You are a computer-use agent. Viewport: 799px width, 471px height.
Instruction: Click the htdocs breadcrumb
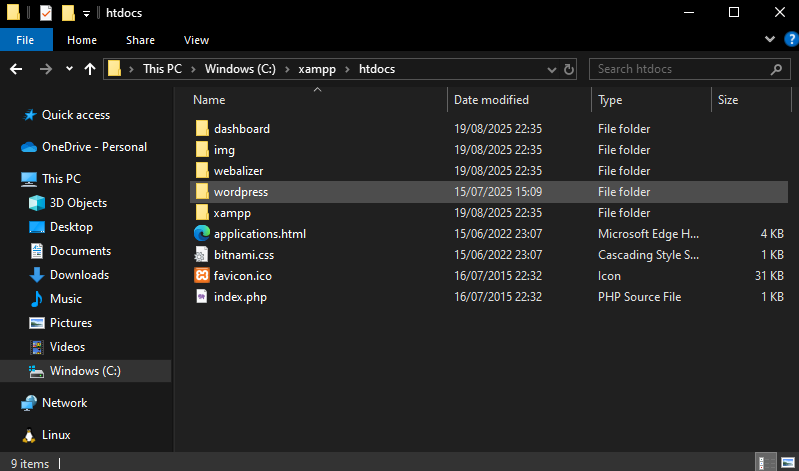(x=377, y=69)
